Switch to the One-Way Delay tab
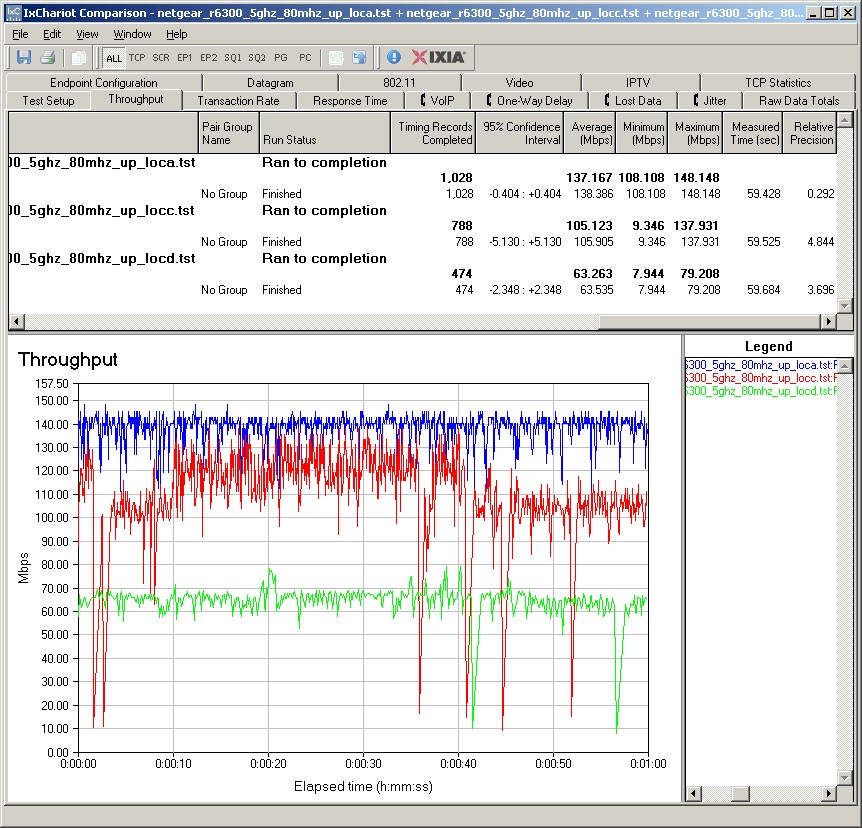 click(530, 101)
